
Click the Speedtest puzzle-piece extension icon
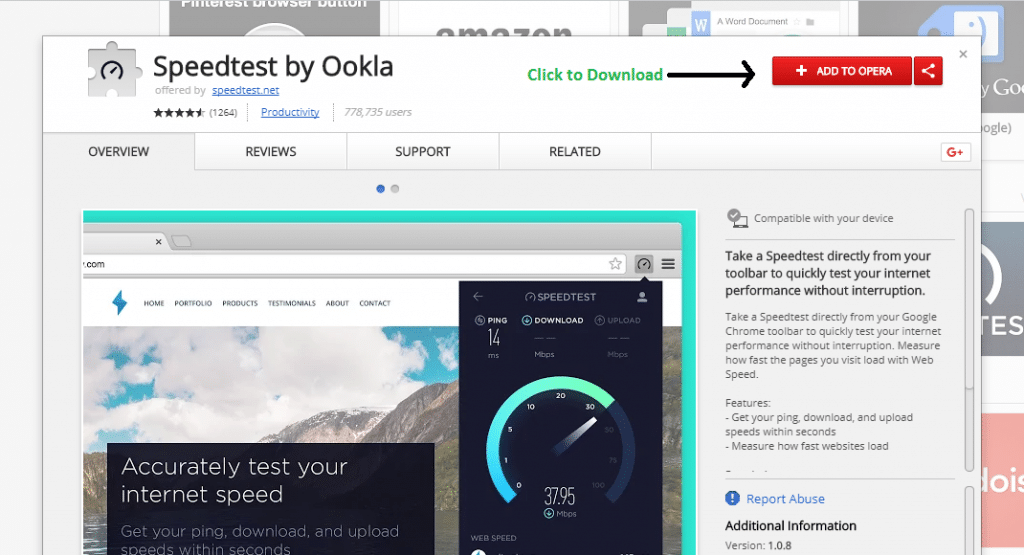click(x=114, y=69)
